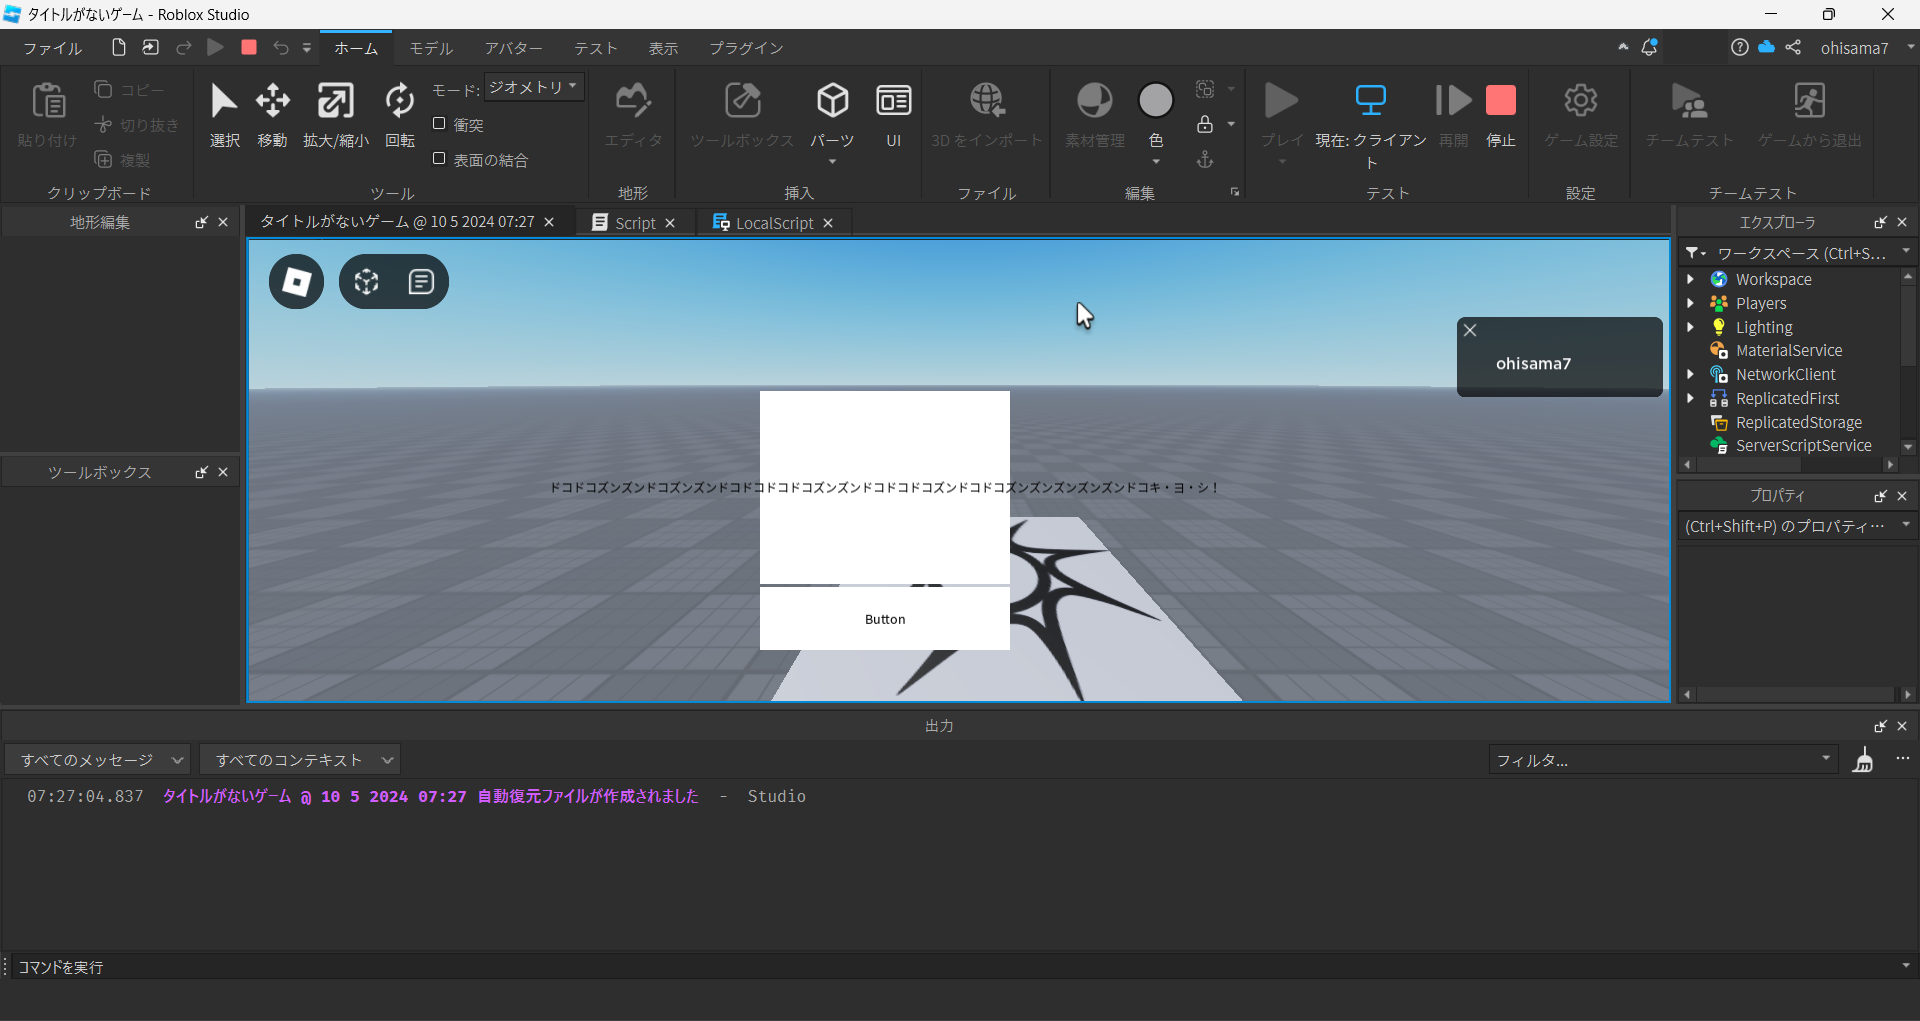Choose the 拡大/縮小 (Scale) tool
The image size is (1920, 1021).
pyautogui.click(x=336, y=115)
